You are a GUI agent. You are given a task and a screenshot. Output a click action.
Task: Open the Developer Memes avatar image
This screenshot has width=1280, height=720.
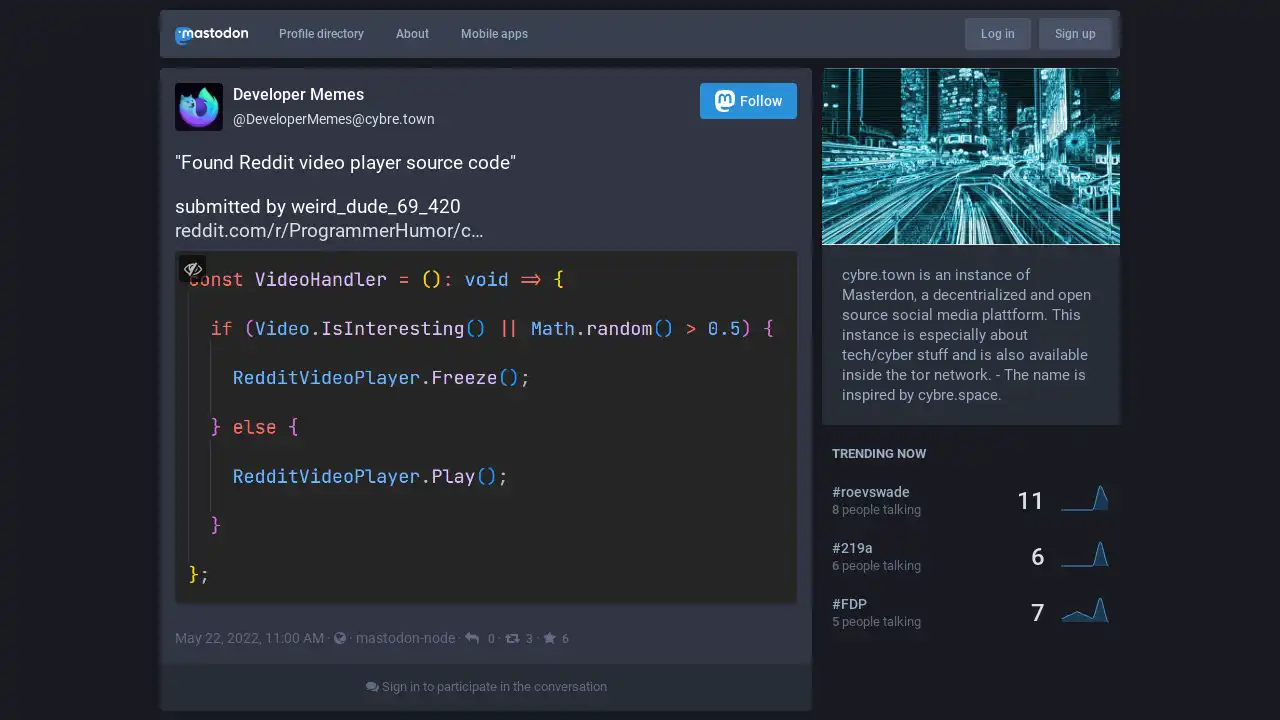(199, 107)
